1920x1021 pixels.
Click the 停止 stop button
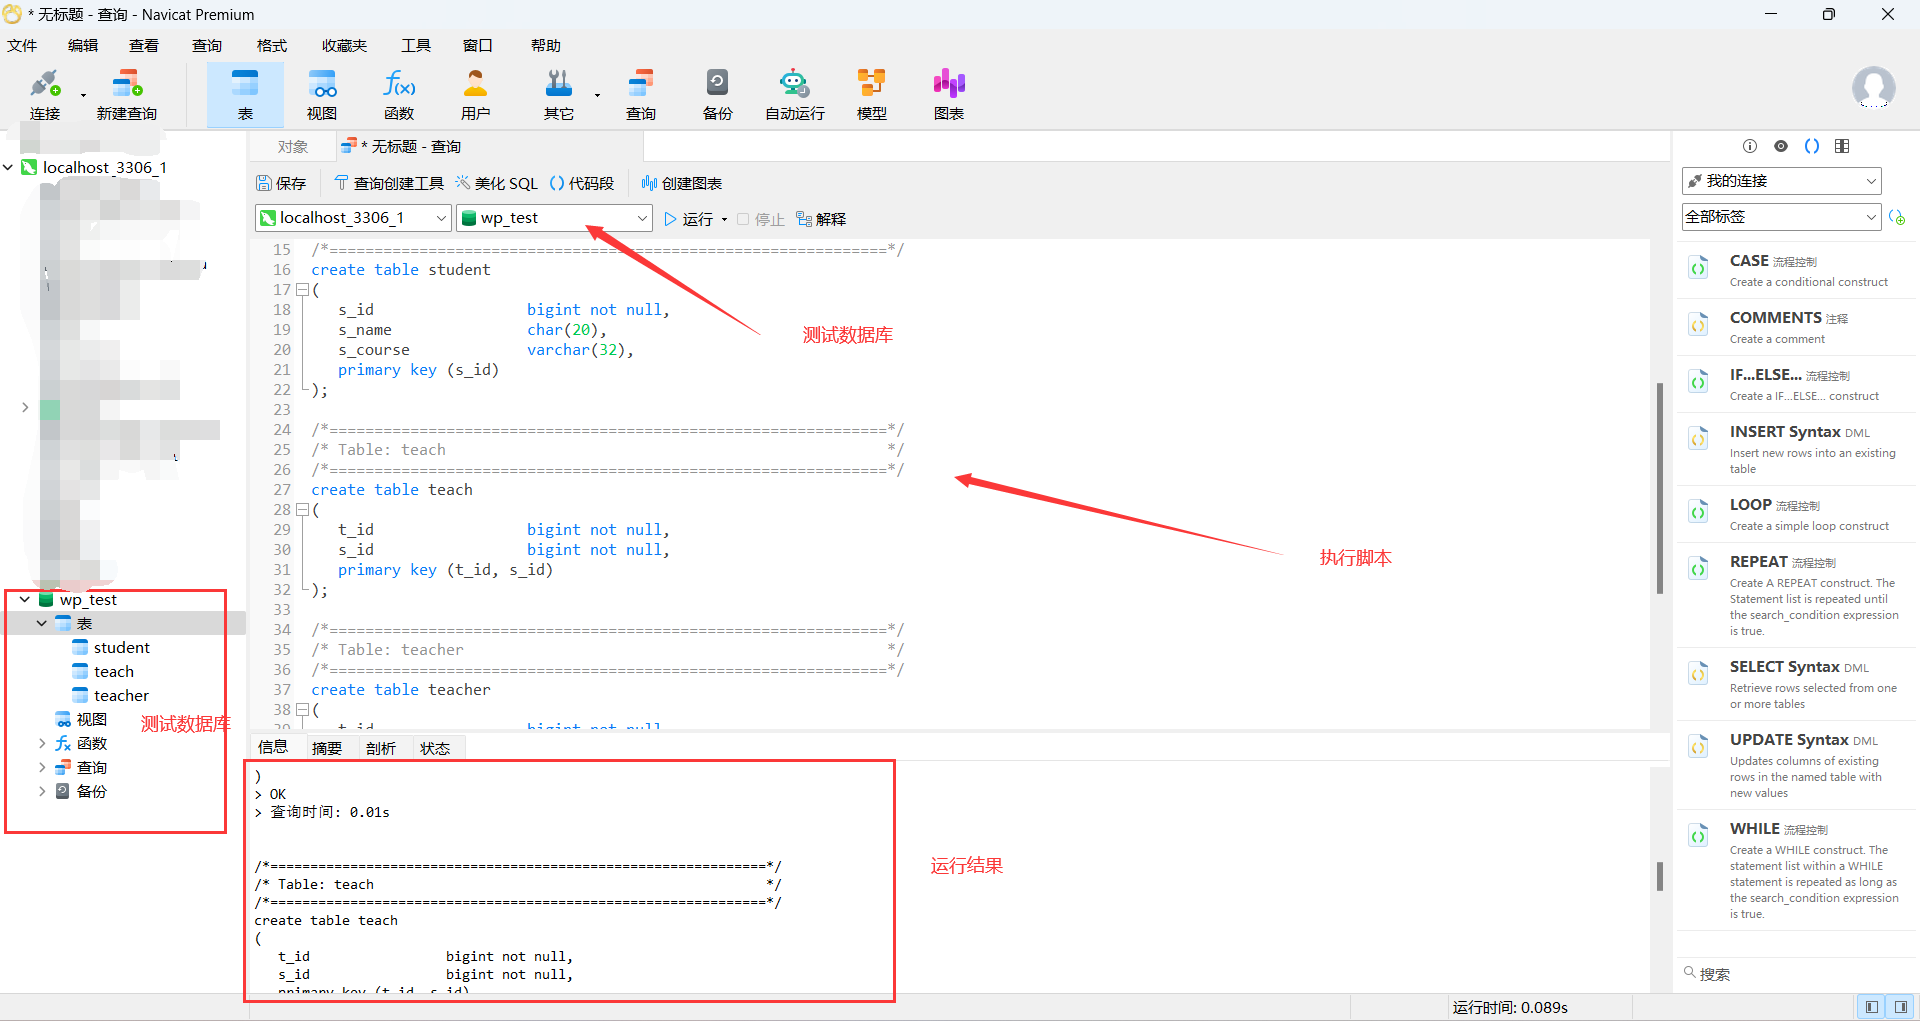pos(761,219)
